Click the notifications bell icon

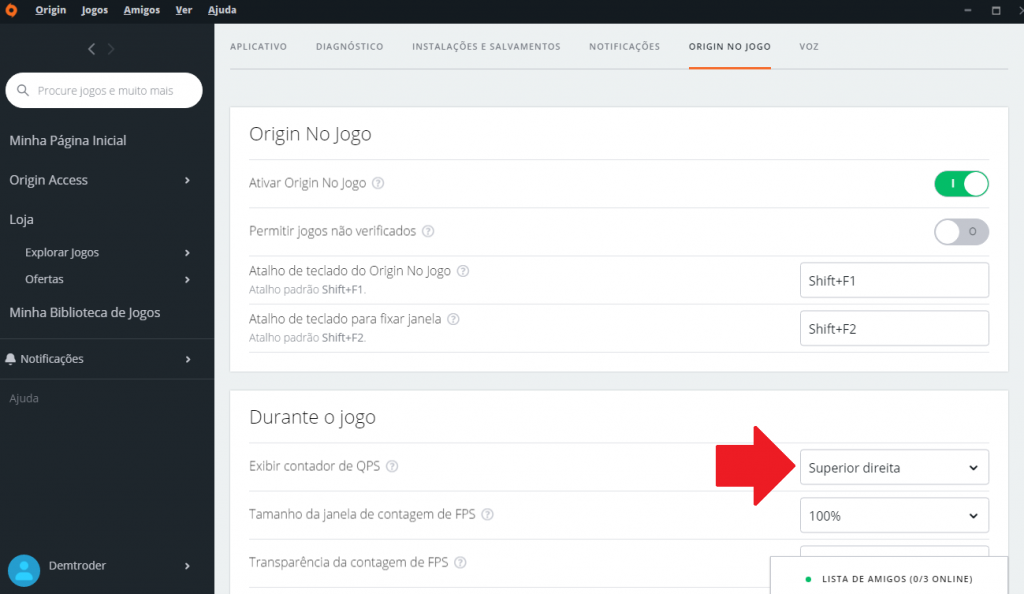pyautogui.click(x=10, y=359)
